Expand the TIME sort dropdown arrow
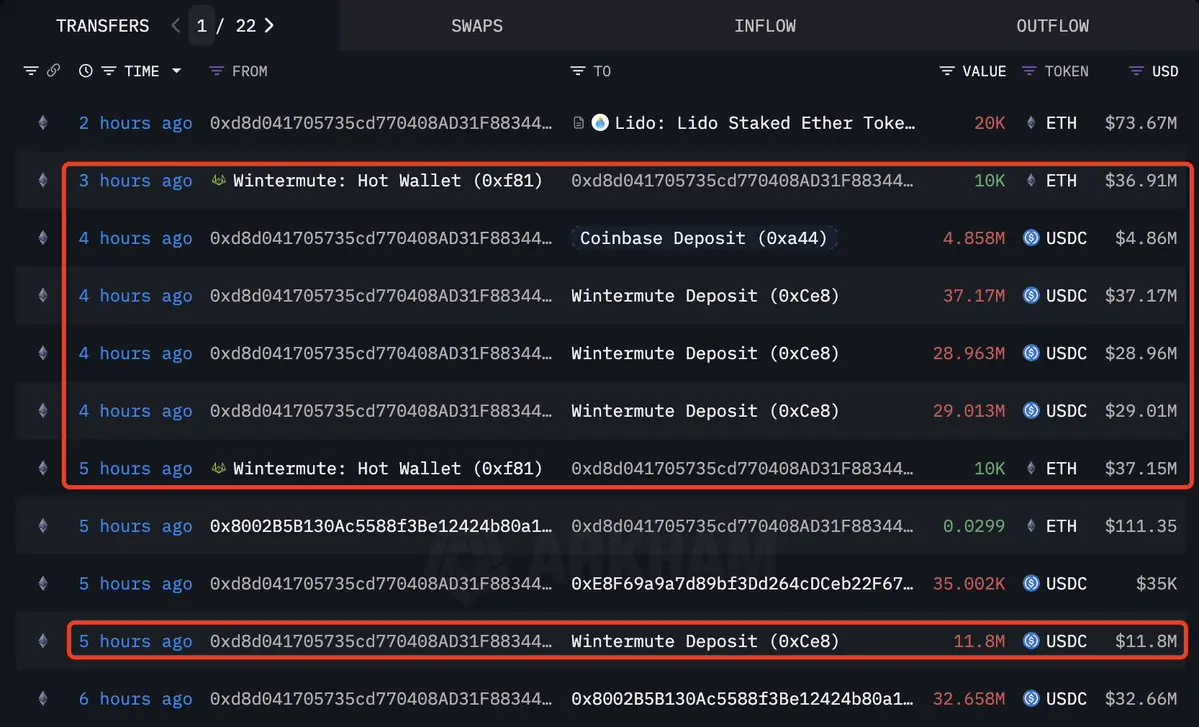Image resolution: width=1199 pixels, height=727 pixels. [x=177, y=71]
